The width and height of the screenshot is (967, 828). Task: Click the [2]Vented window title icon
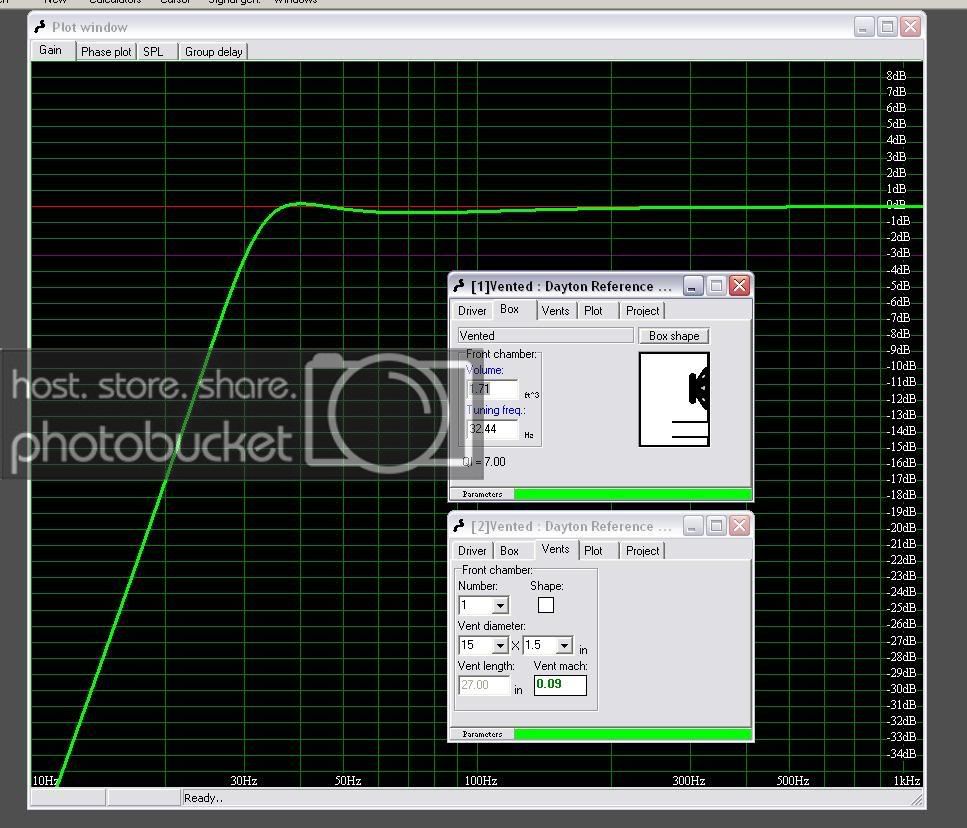pos(459,526)
